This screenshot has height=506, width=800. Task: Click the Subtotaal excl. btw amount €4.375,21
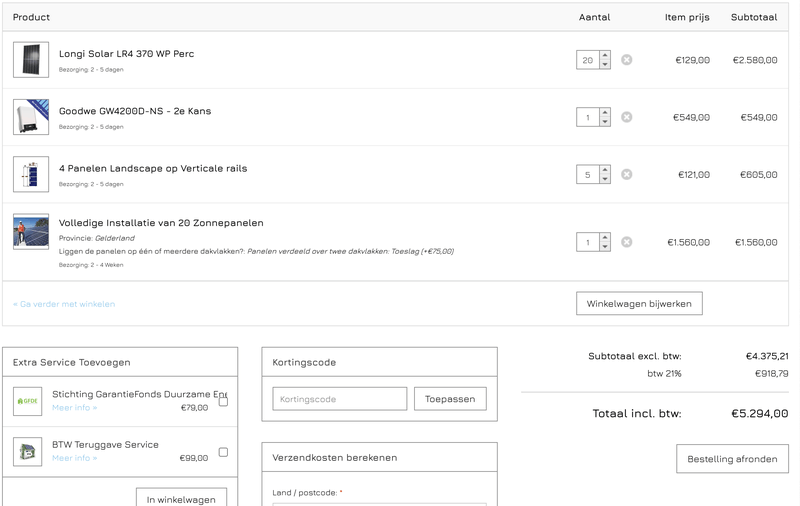[767, 356]
